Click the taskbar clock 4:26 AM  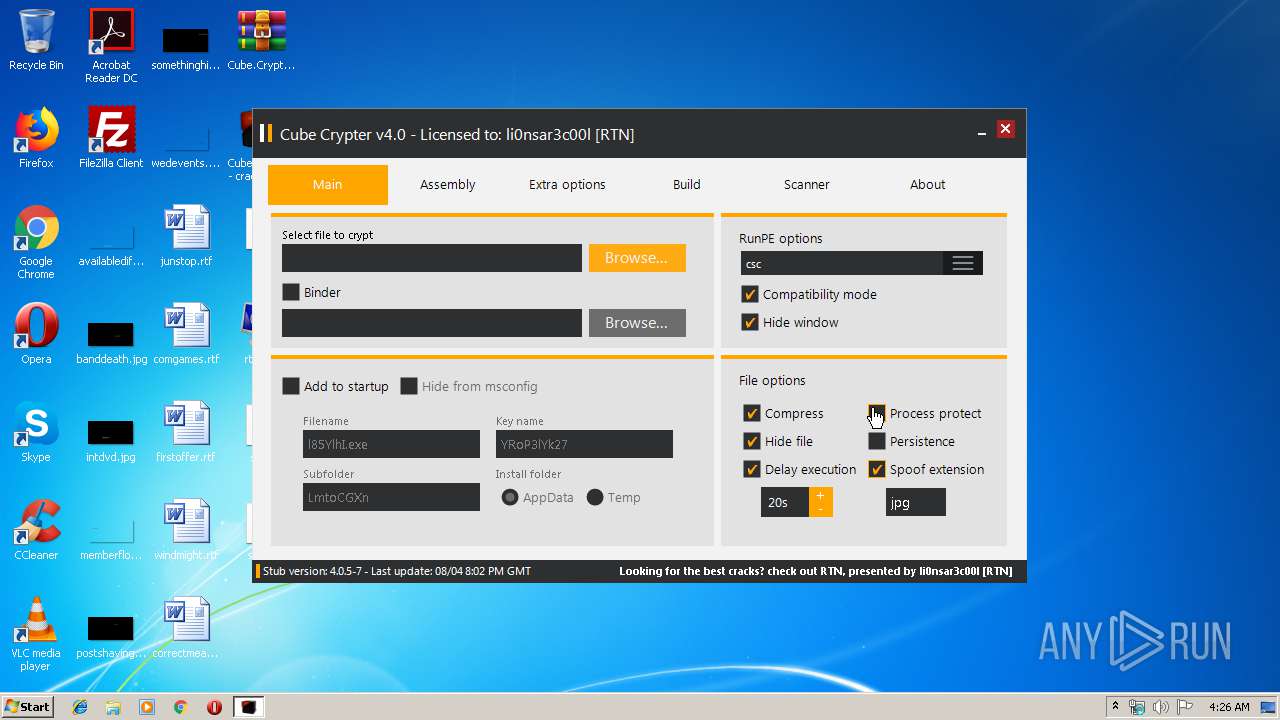[1229, 707]
